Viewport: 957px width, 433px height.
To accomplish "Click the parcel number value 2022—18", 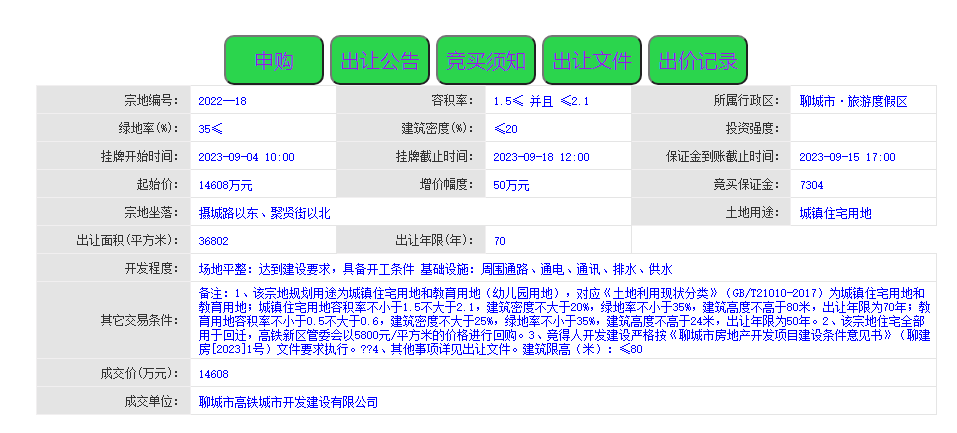I will 222,101.
